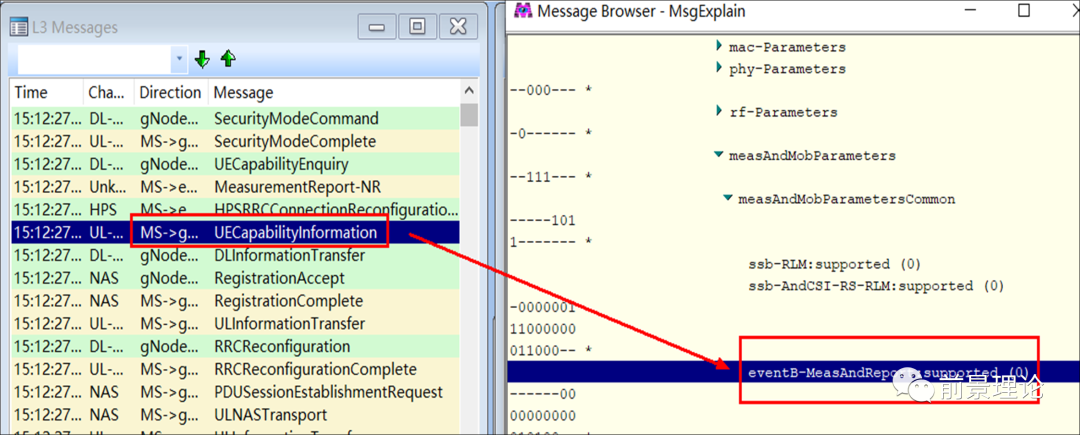
Task: Select PDUSessionEstablishmentRequest message row
Action: coord(328,392)
